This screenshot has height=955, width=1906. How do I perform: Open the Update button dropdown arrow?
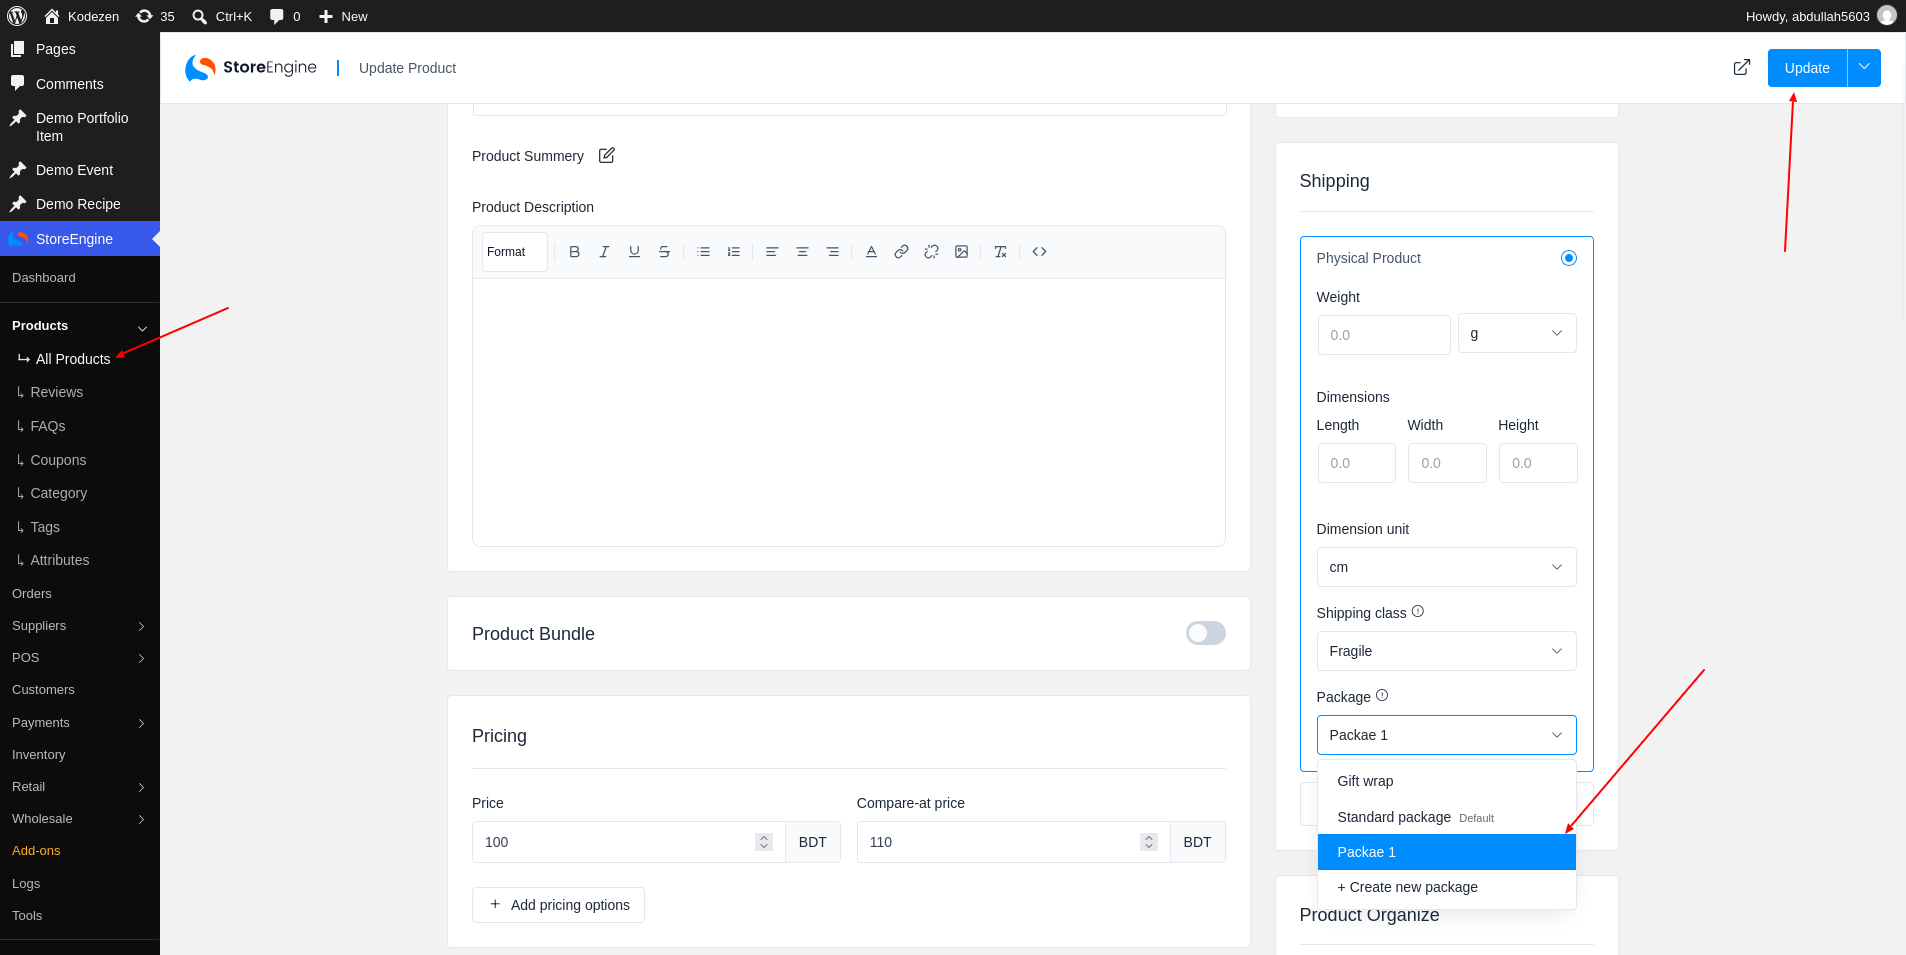pos(1864,67)
